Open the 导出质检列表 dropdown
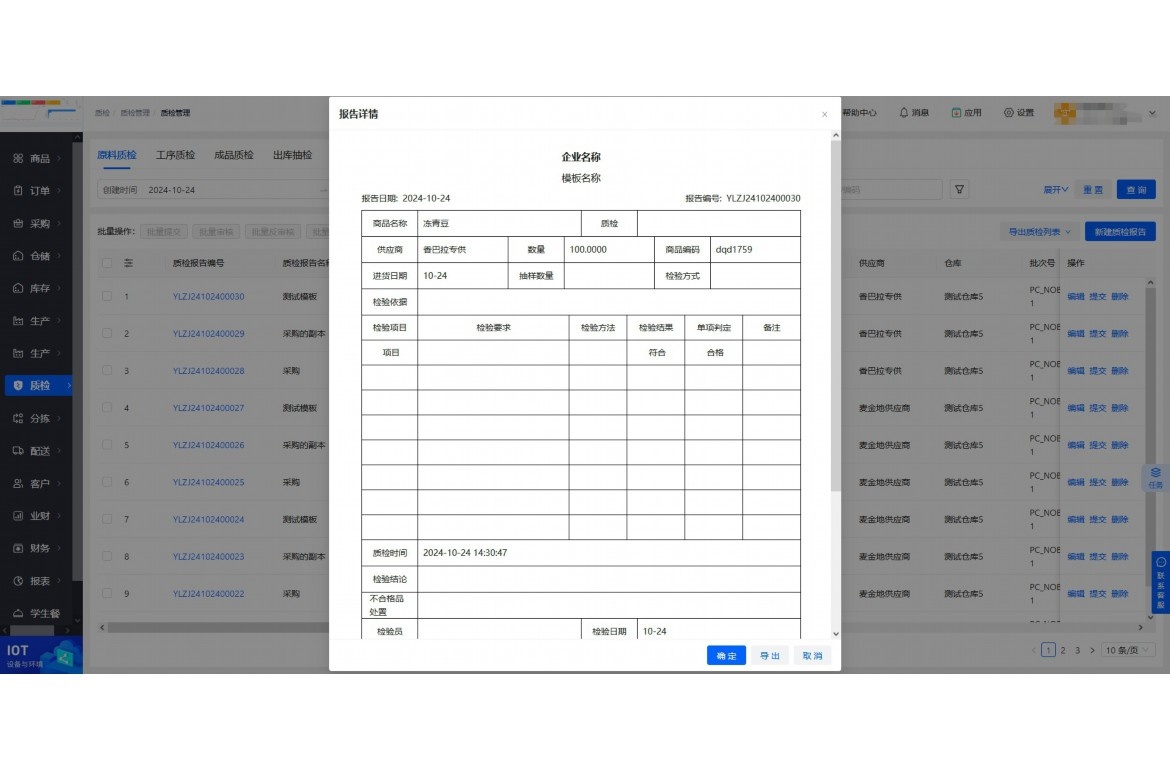The width and height of the screenshot is (1170, 770). click(1039, 232)
